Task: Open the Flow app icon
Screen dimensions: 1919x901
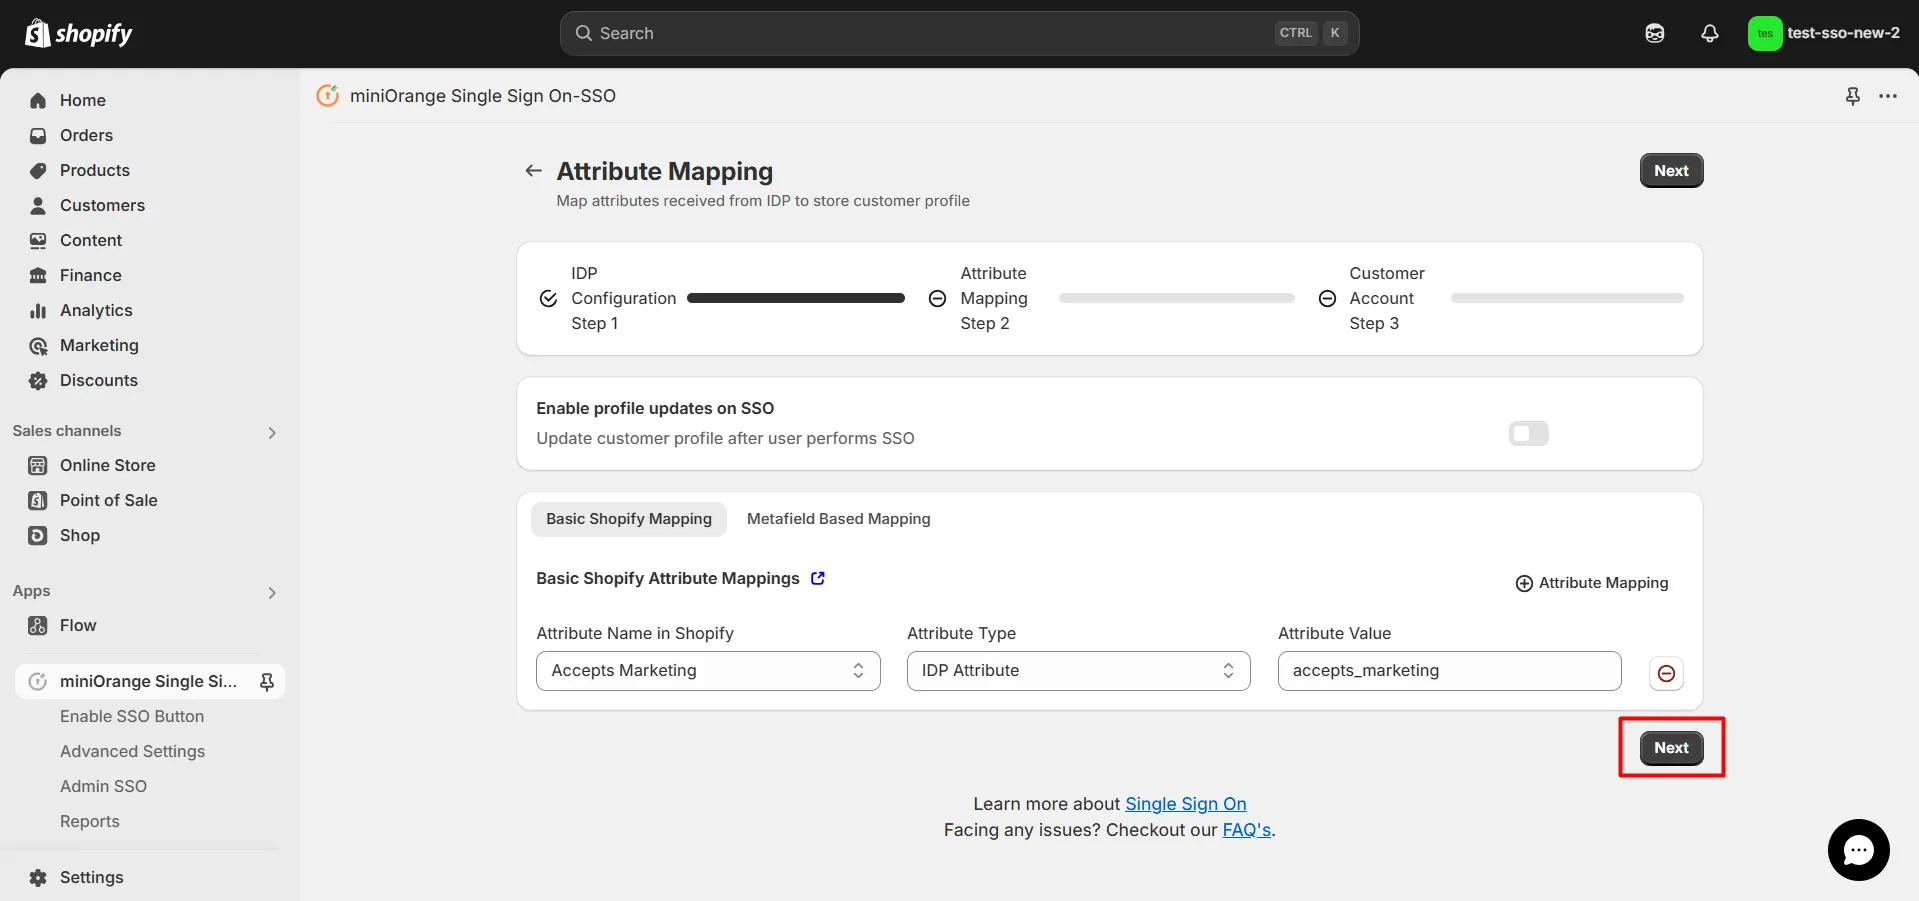Action: coord(38,625)
